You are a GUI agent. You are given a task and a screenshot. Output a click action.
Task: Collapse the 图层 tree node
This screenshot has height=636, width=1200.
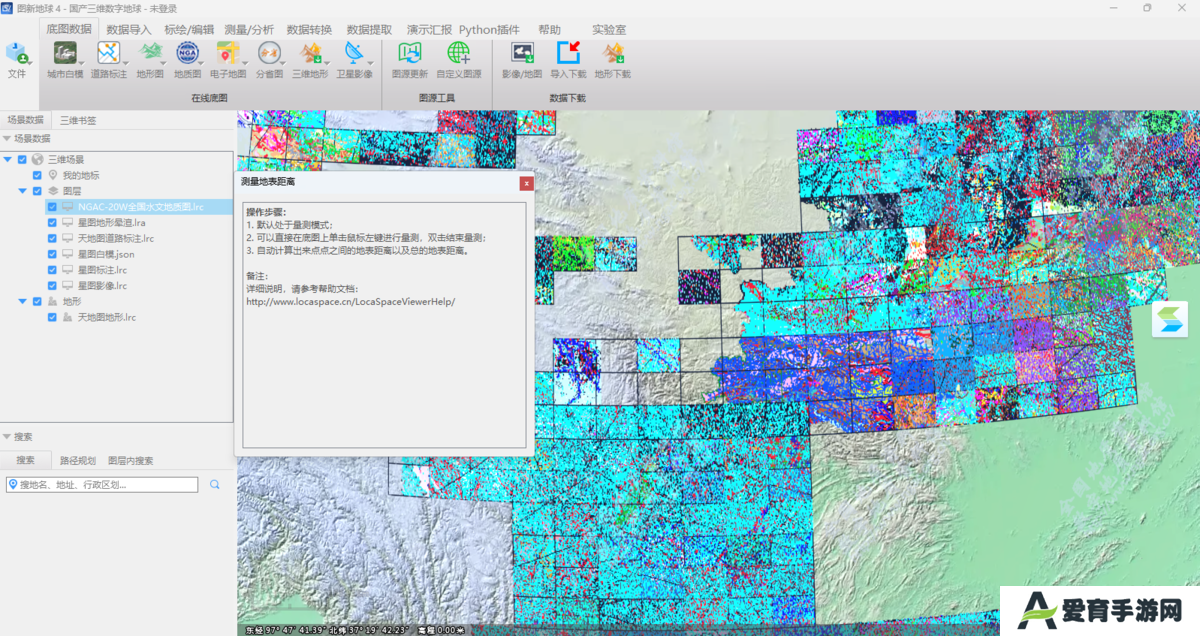click(x=23, y=191)
